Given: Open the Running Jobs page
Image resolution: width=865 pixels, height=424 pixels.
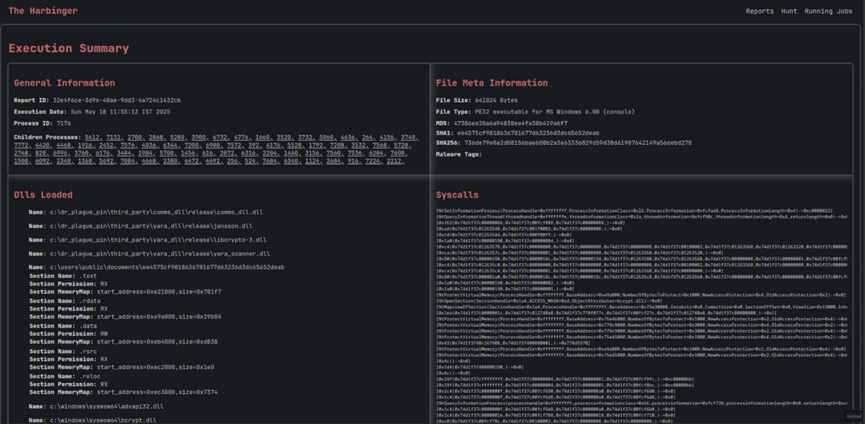Looking at the screenshot, I should coord(828,11).
